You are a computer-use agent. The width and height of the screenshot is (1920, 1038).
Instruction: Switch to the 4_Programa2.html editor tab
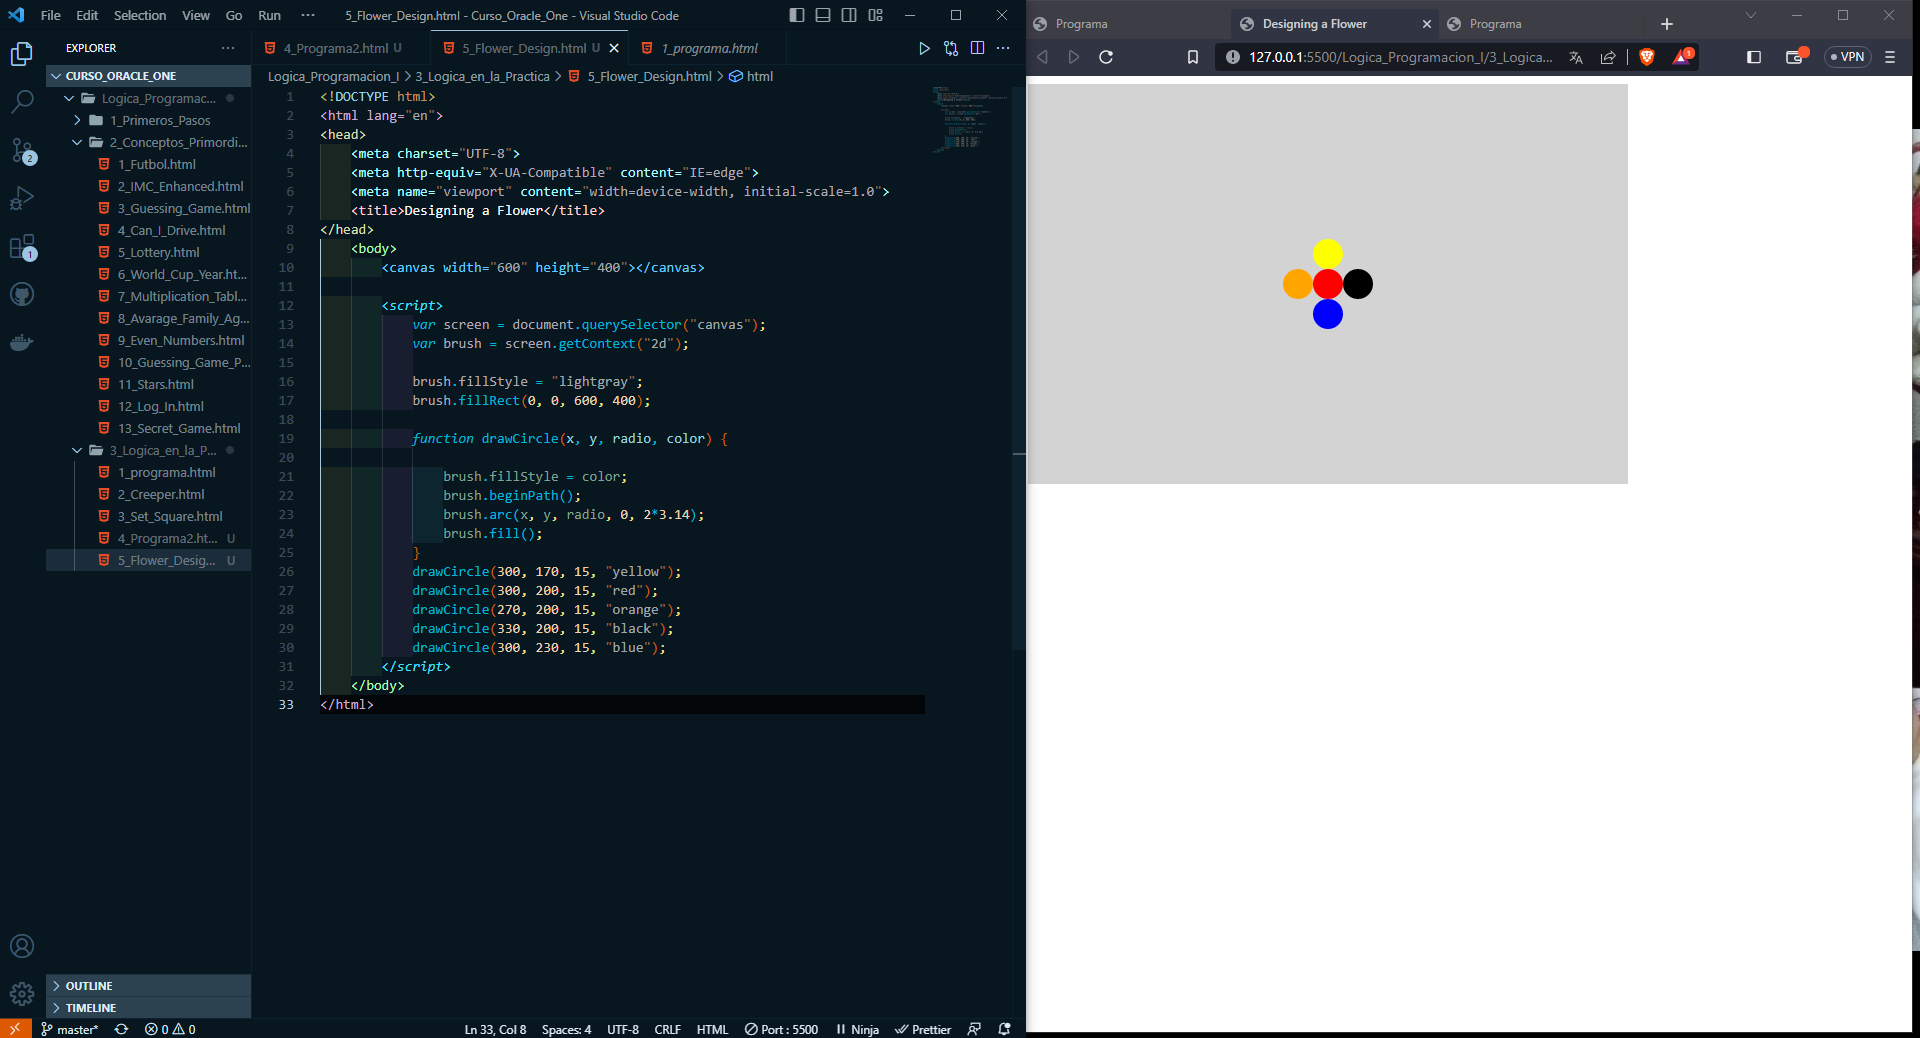(x=341, y=48)
